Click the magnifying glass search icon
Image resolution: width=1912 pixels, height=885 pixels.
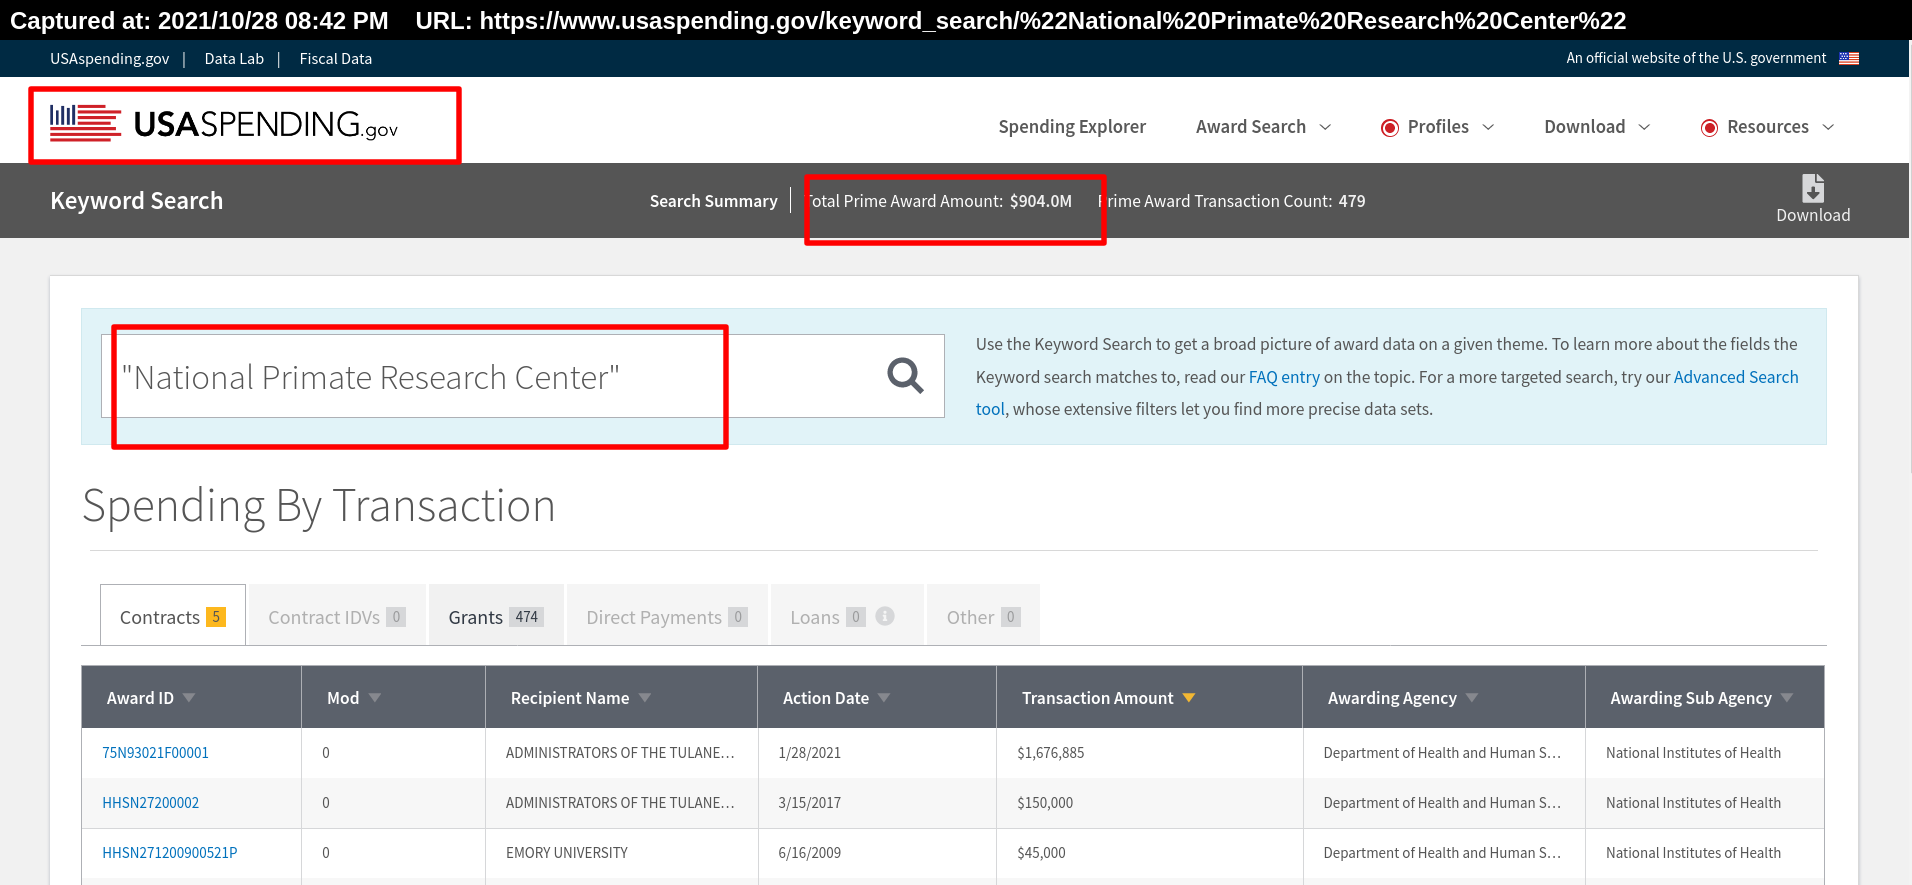pyautogui.click(x=905, y=376)
